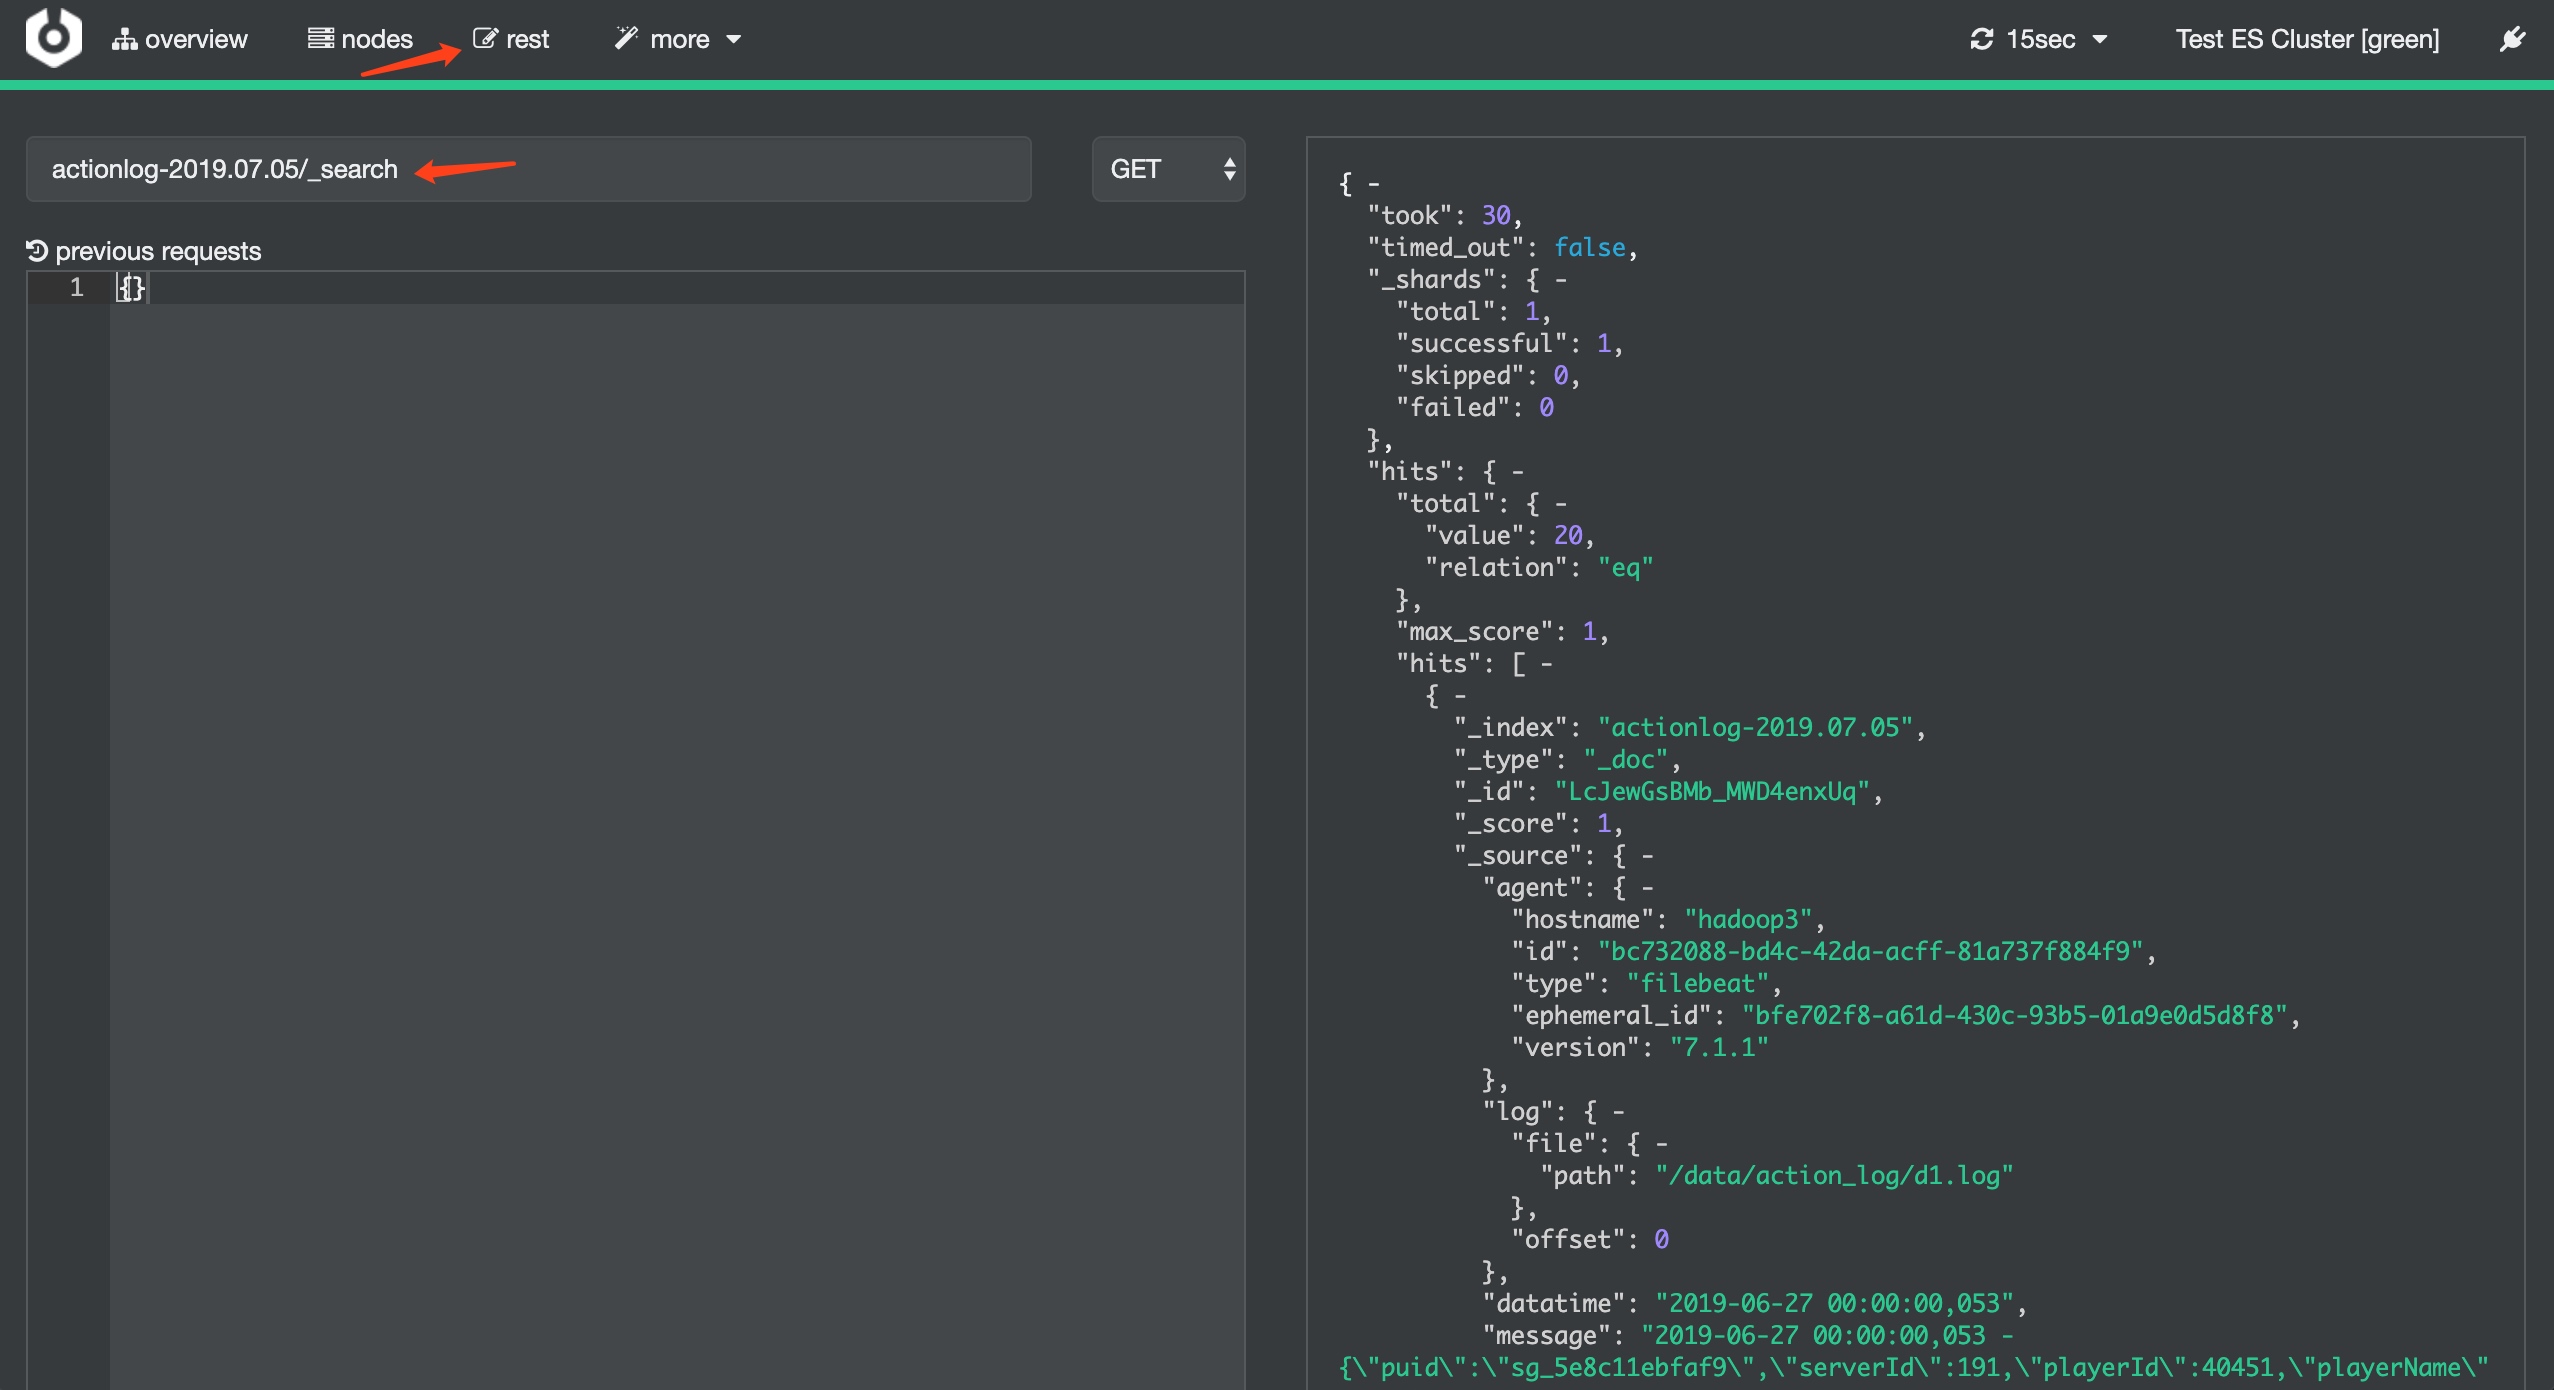Click the "_index" value actionlog-2019.07.05
This screenshot has height=1390, width=2554.
1755,728
